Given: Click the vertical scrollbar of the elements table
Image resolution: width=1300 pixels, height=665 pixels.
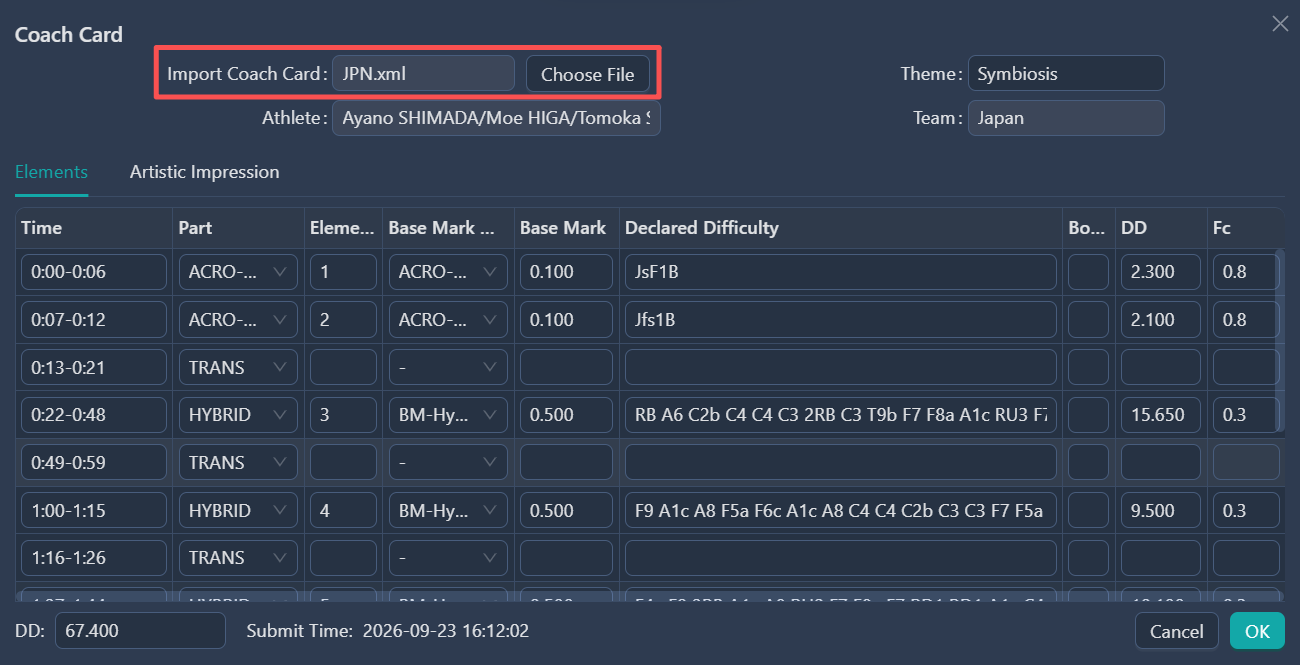Looking at the screenshot, I should click(x=1280, y=340).
